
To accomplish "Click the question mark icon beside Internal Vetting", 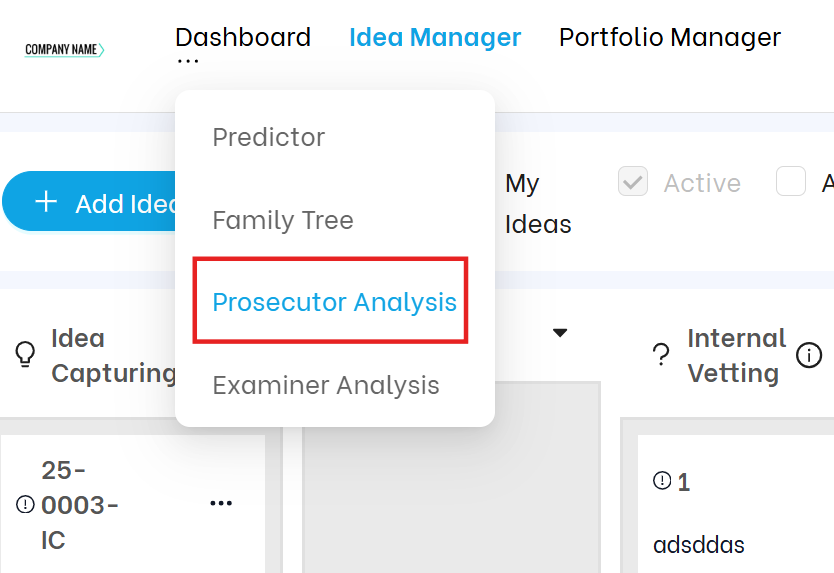I will click(x=661, y=355).
